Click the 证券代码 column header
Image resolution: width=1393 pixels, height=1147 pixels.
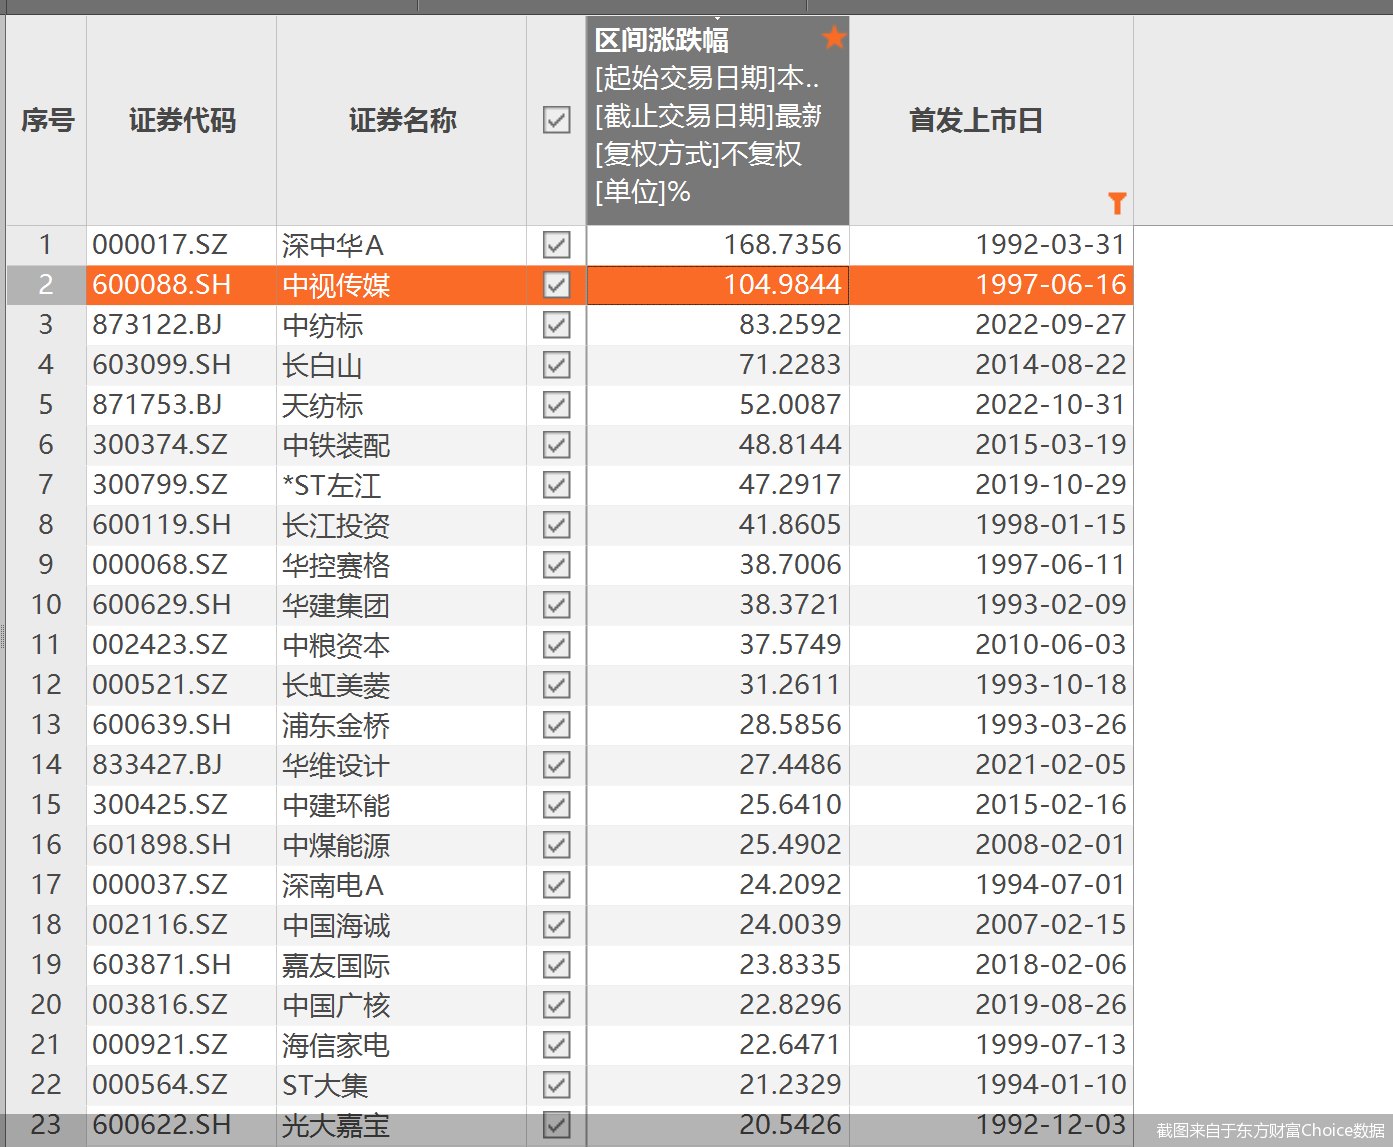coord(182,120)
